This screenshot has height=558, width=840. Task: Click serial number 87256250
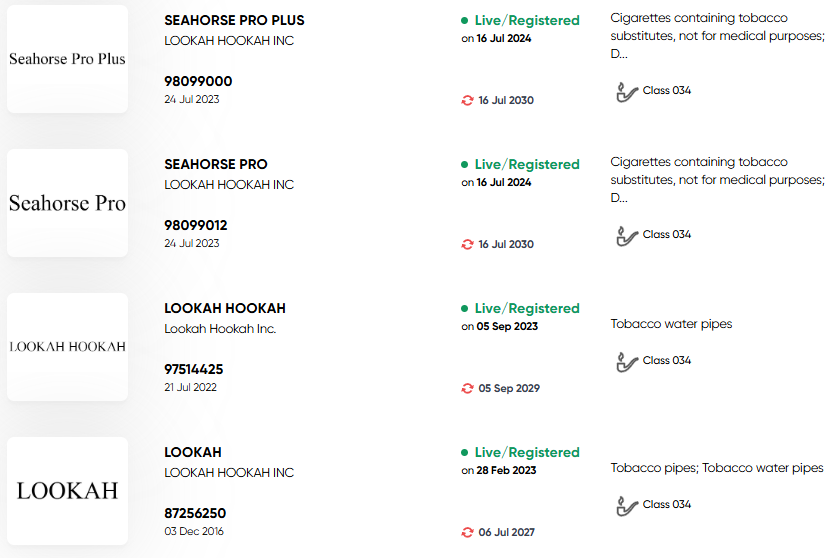pyautogui.click(x=195, y=514)
